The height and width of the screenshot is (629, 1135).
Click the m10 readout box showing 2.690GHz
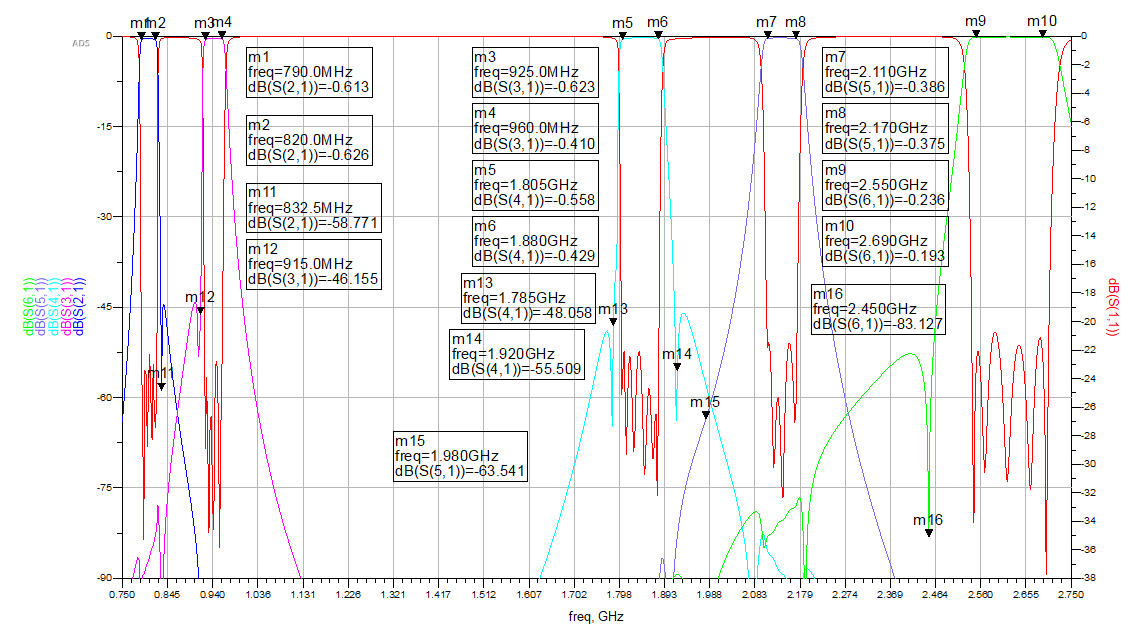[x=884, y=242]
